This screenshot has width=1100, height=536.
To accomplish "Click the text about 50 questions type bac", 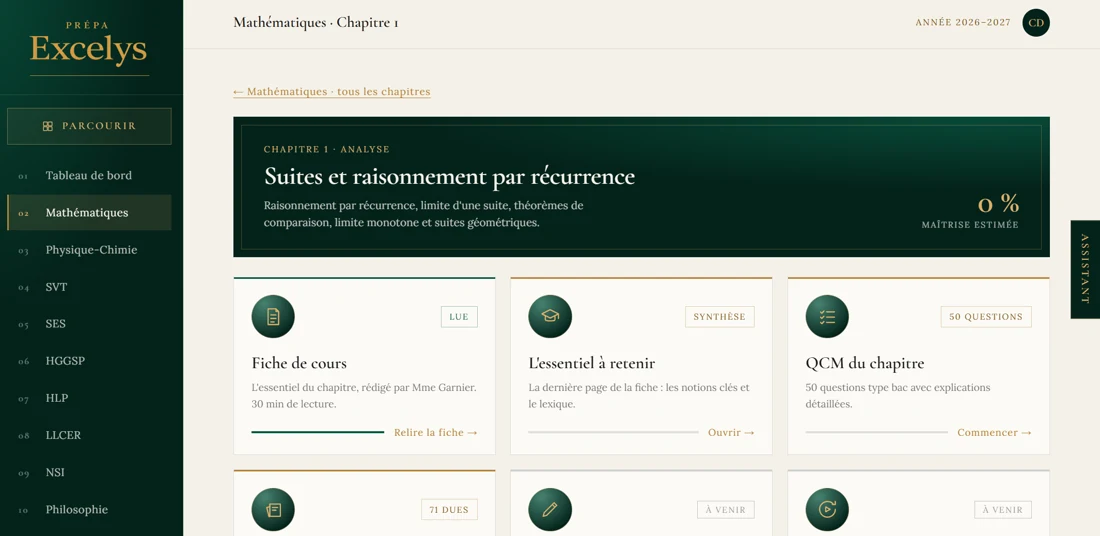I will 898,396.
